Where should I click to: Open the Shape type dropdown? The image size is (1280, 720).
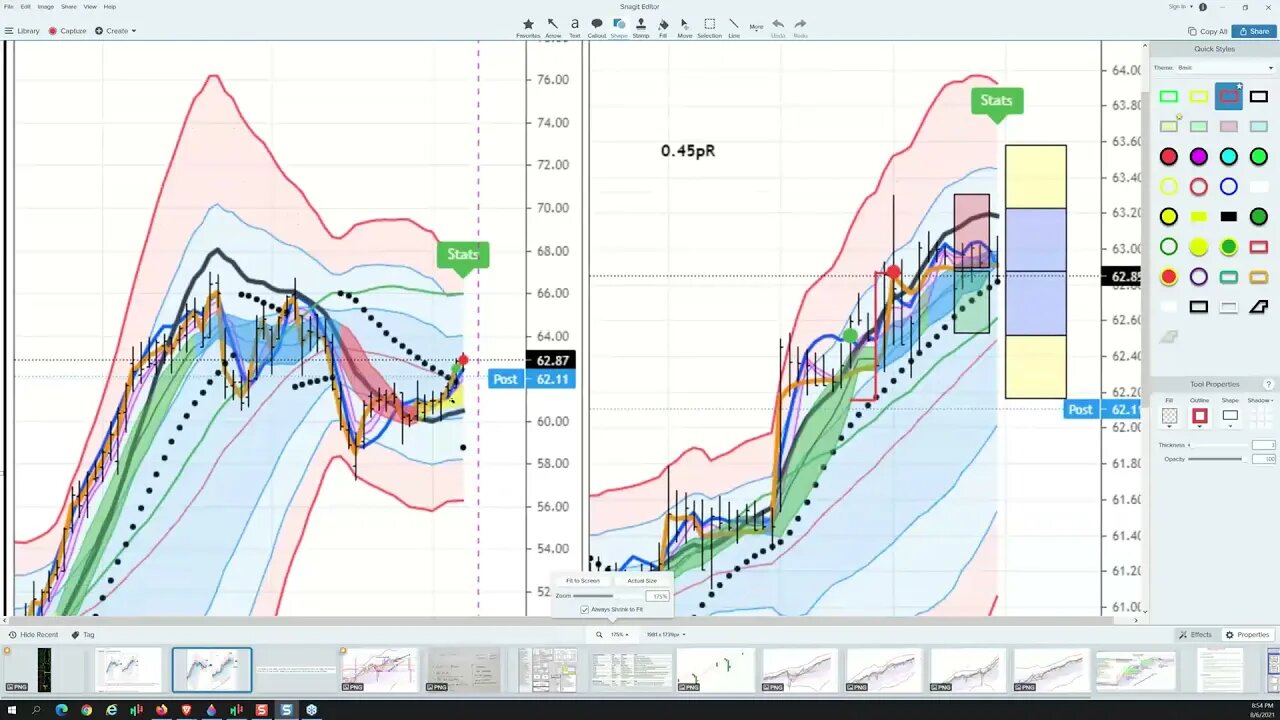click(x=1230, y=416)
